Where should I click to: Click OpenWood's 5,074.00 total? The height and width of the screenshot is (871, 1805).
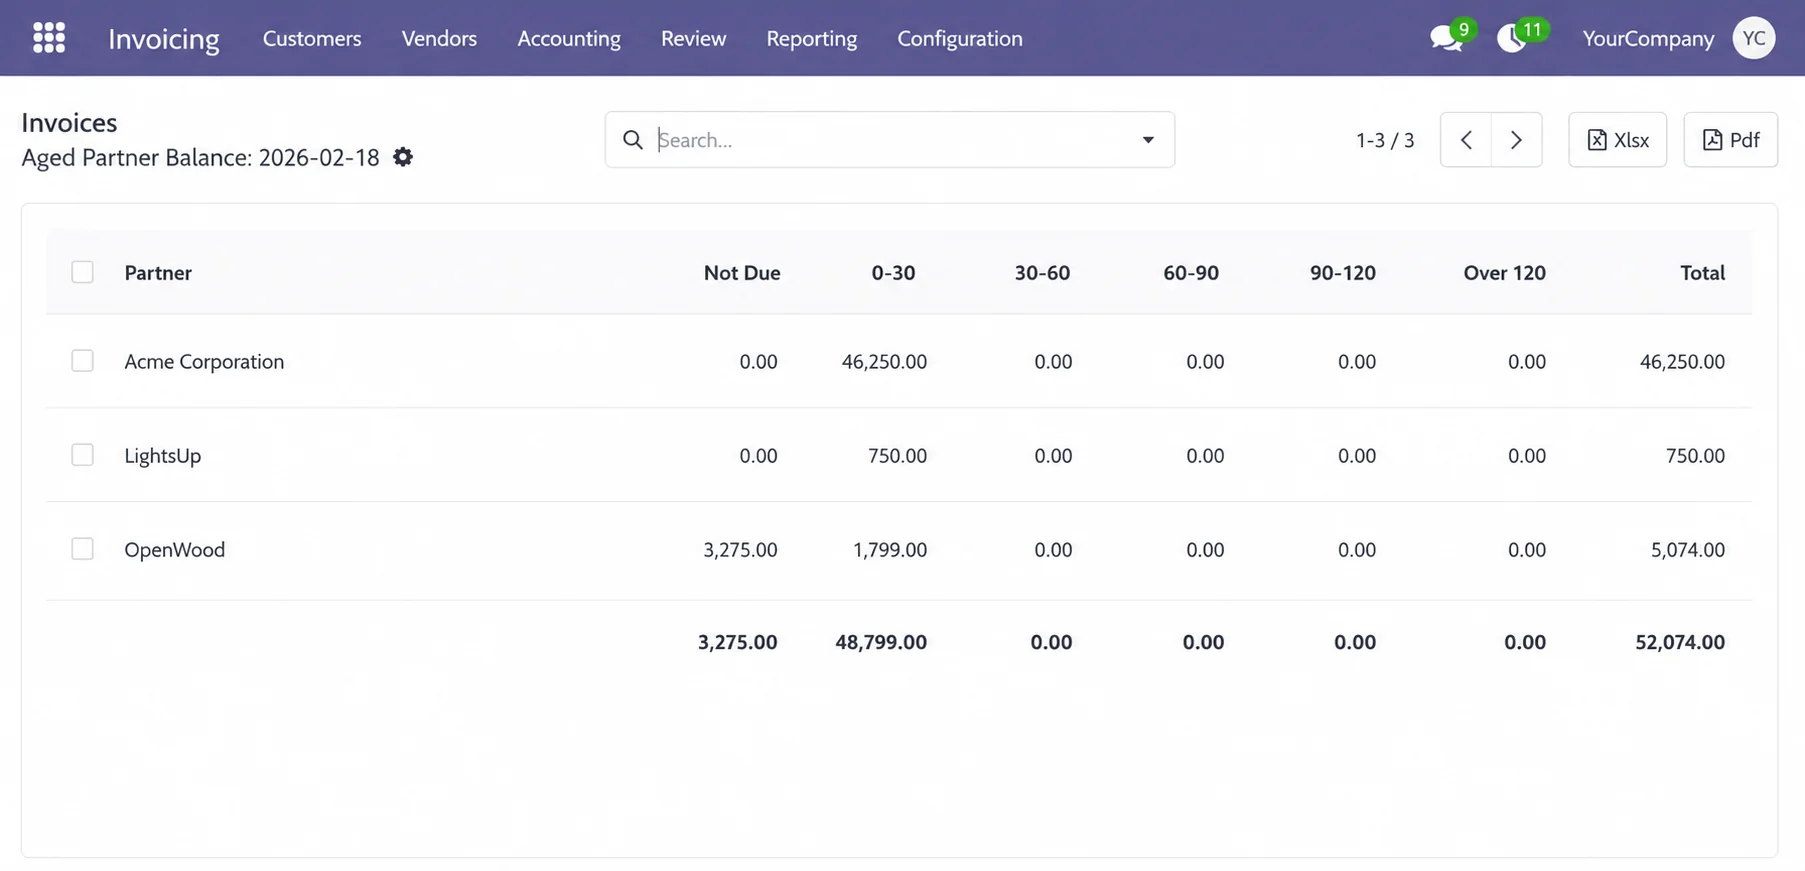click(x=1687, y=549)
